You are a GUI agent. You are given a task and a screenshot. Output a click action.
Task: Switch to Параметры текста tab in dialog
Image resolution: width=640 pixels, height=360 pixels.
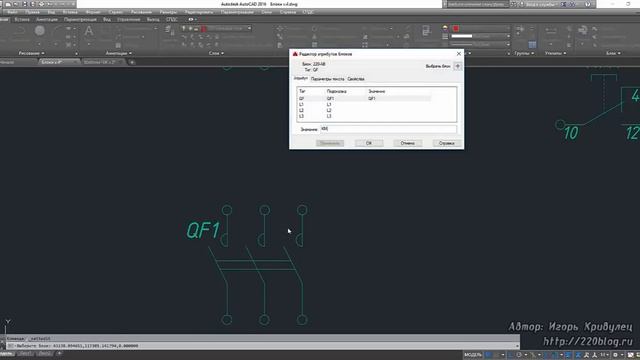[327, 79]
